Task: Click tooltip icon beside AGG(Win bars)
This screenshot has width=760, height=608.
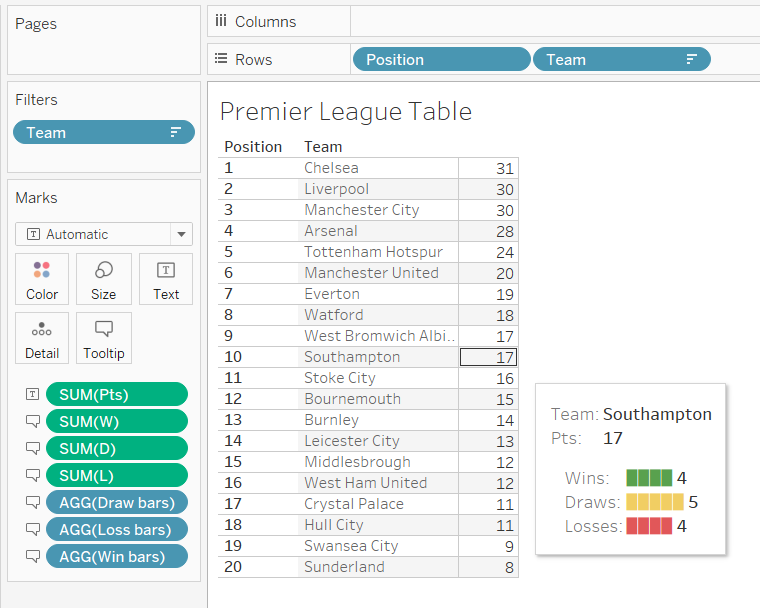Action: 33,556
